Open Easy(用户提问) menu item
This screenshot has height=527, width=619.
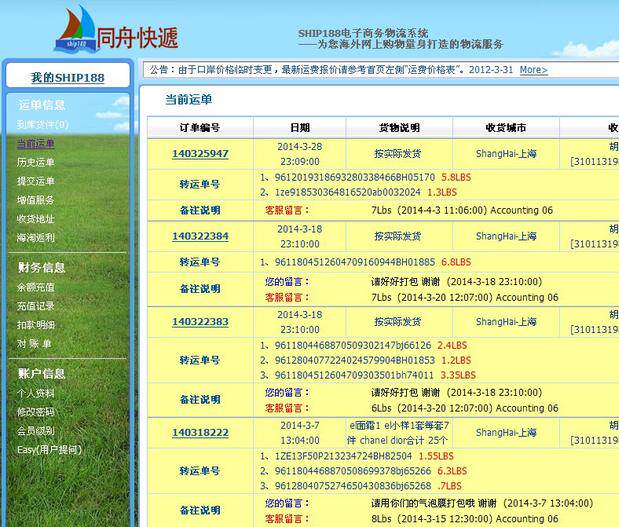(49, 450)
